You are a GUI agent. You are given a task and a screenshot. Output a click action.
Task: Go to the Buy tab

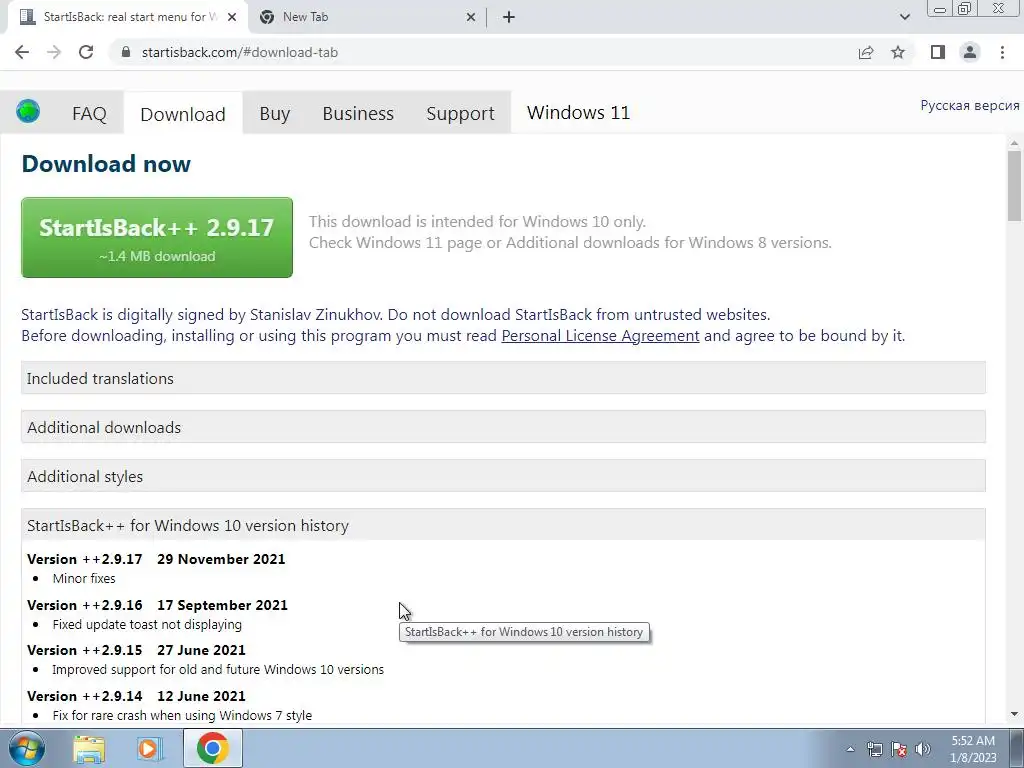[274, 114]
